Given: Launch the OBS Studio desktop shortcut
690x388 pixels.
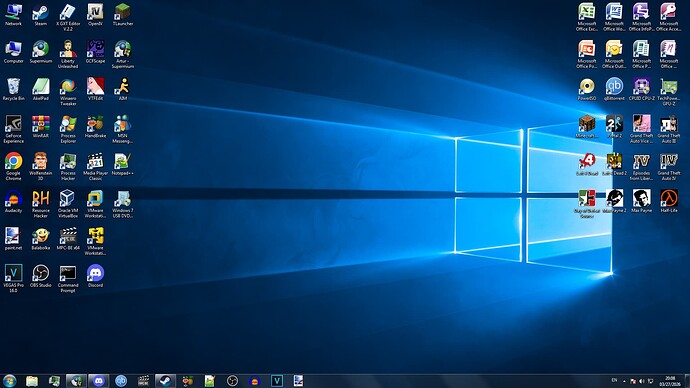Looking at the screenshot, I should coord(40,277).
